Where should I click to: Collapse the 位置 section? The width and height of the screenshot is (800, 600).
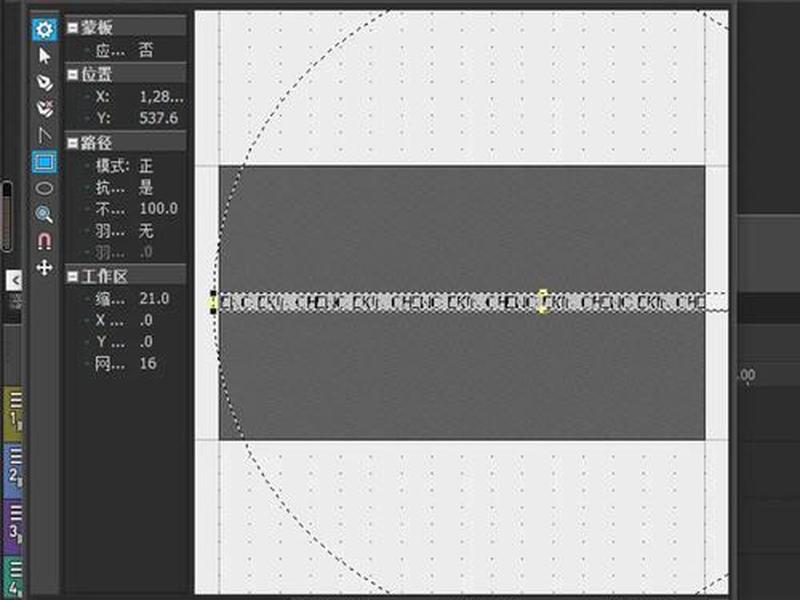click(73, 74)
